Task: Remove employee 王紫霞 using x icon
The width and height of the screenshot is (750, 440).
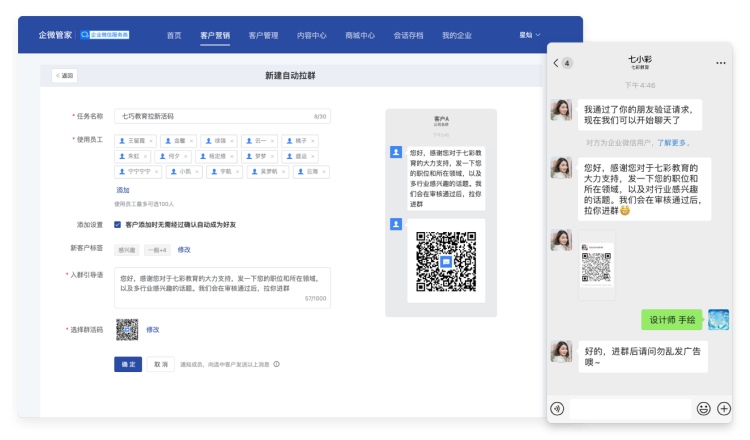Action: pos(151,141)
